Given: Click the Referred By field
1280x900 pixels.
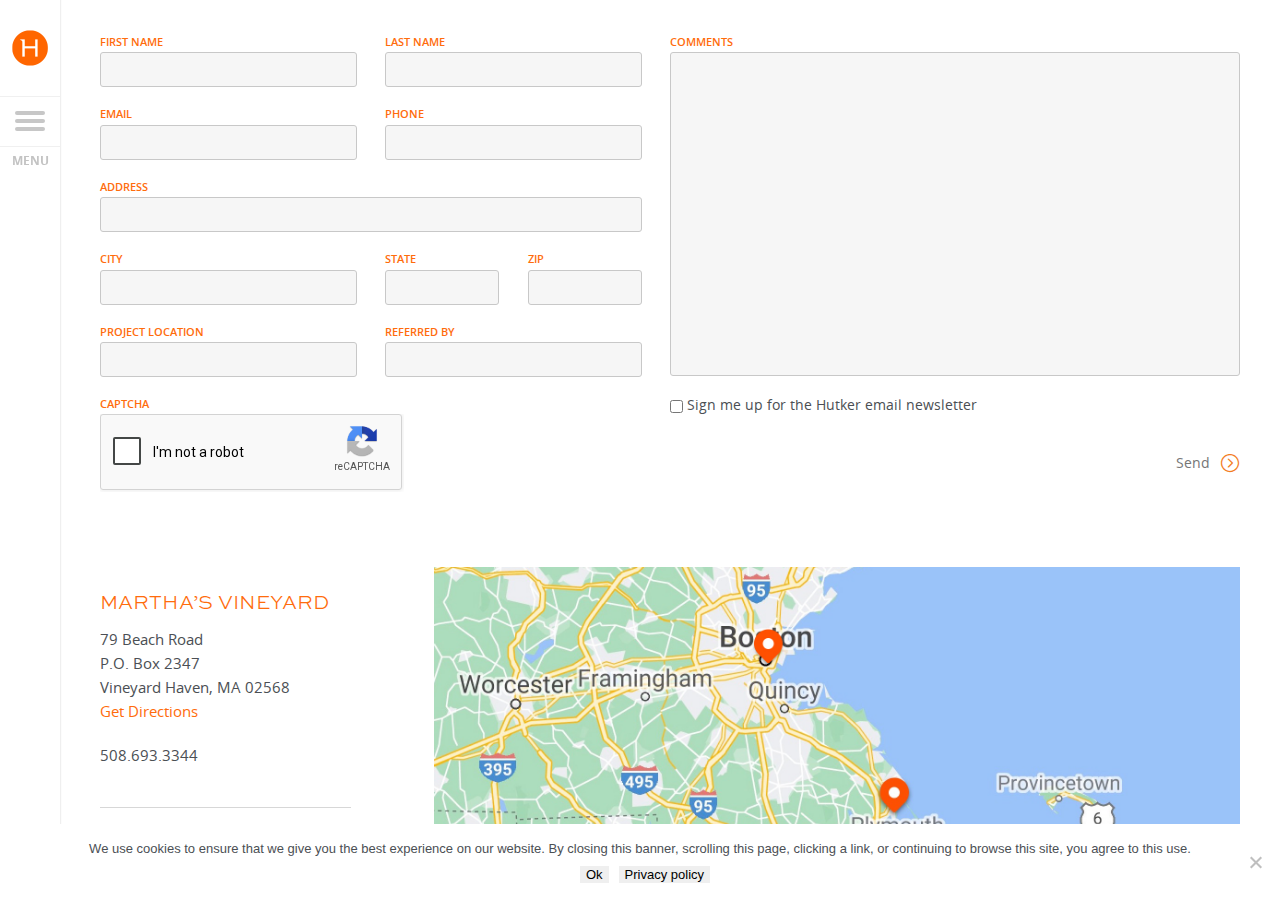Looking at the screenshot, I should click(513, 360).
